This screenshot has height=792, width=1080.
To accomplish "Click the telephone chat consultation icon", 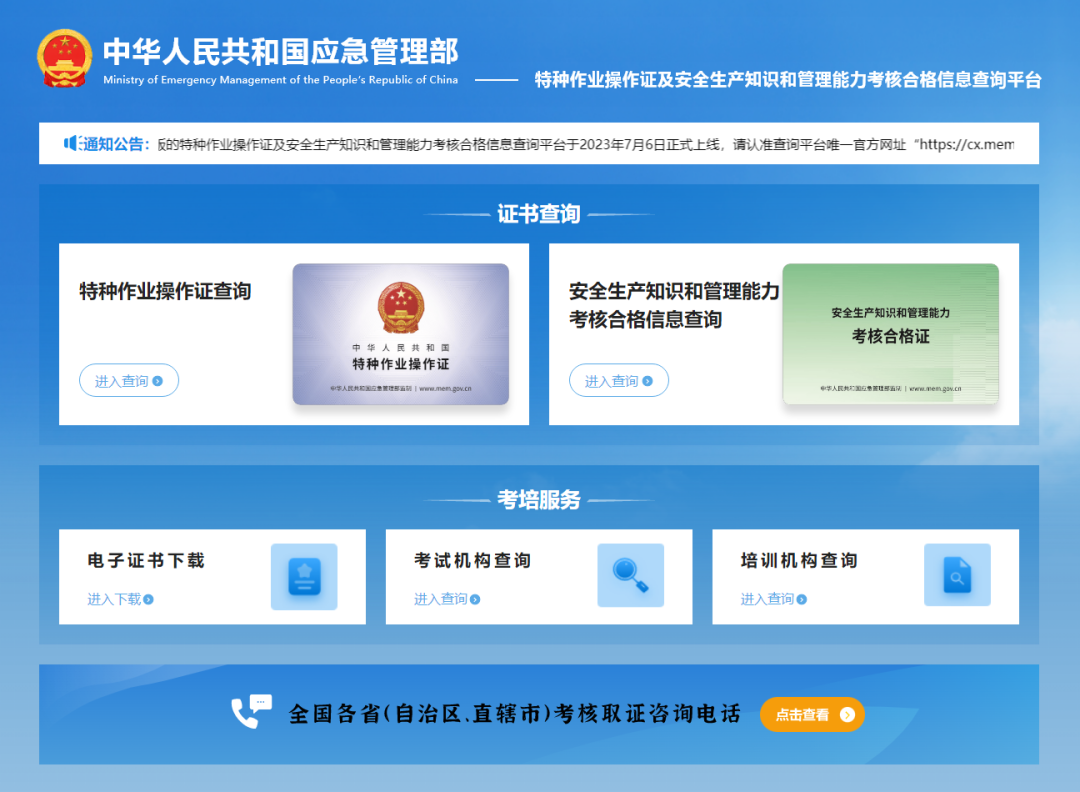I will tap(251, 711).
